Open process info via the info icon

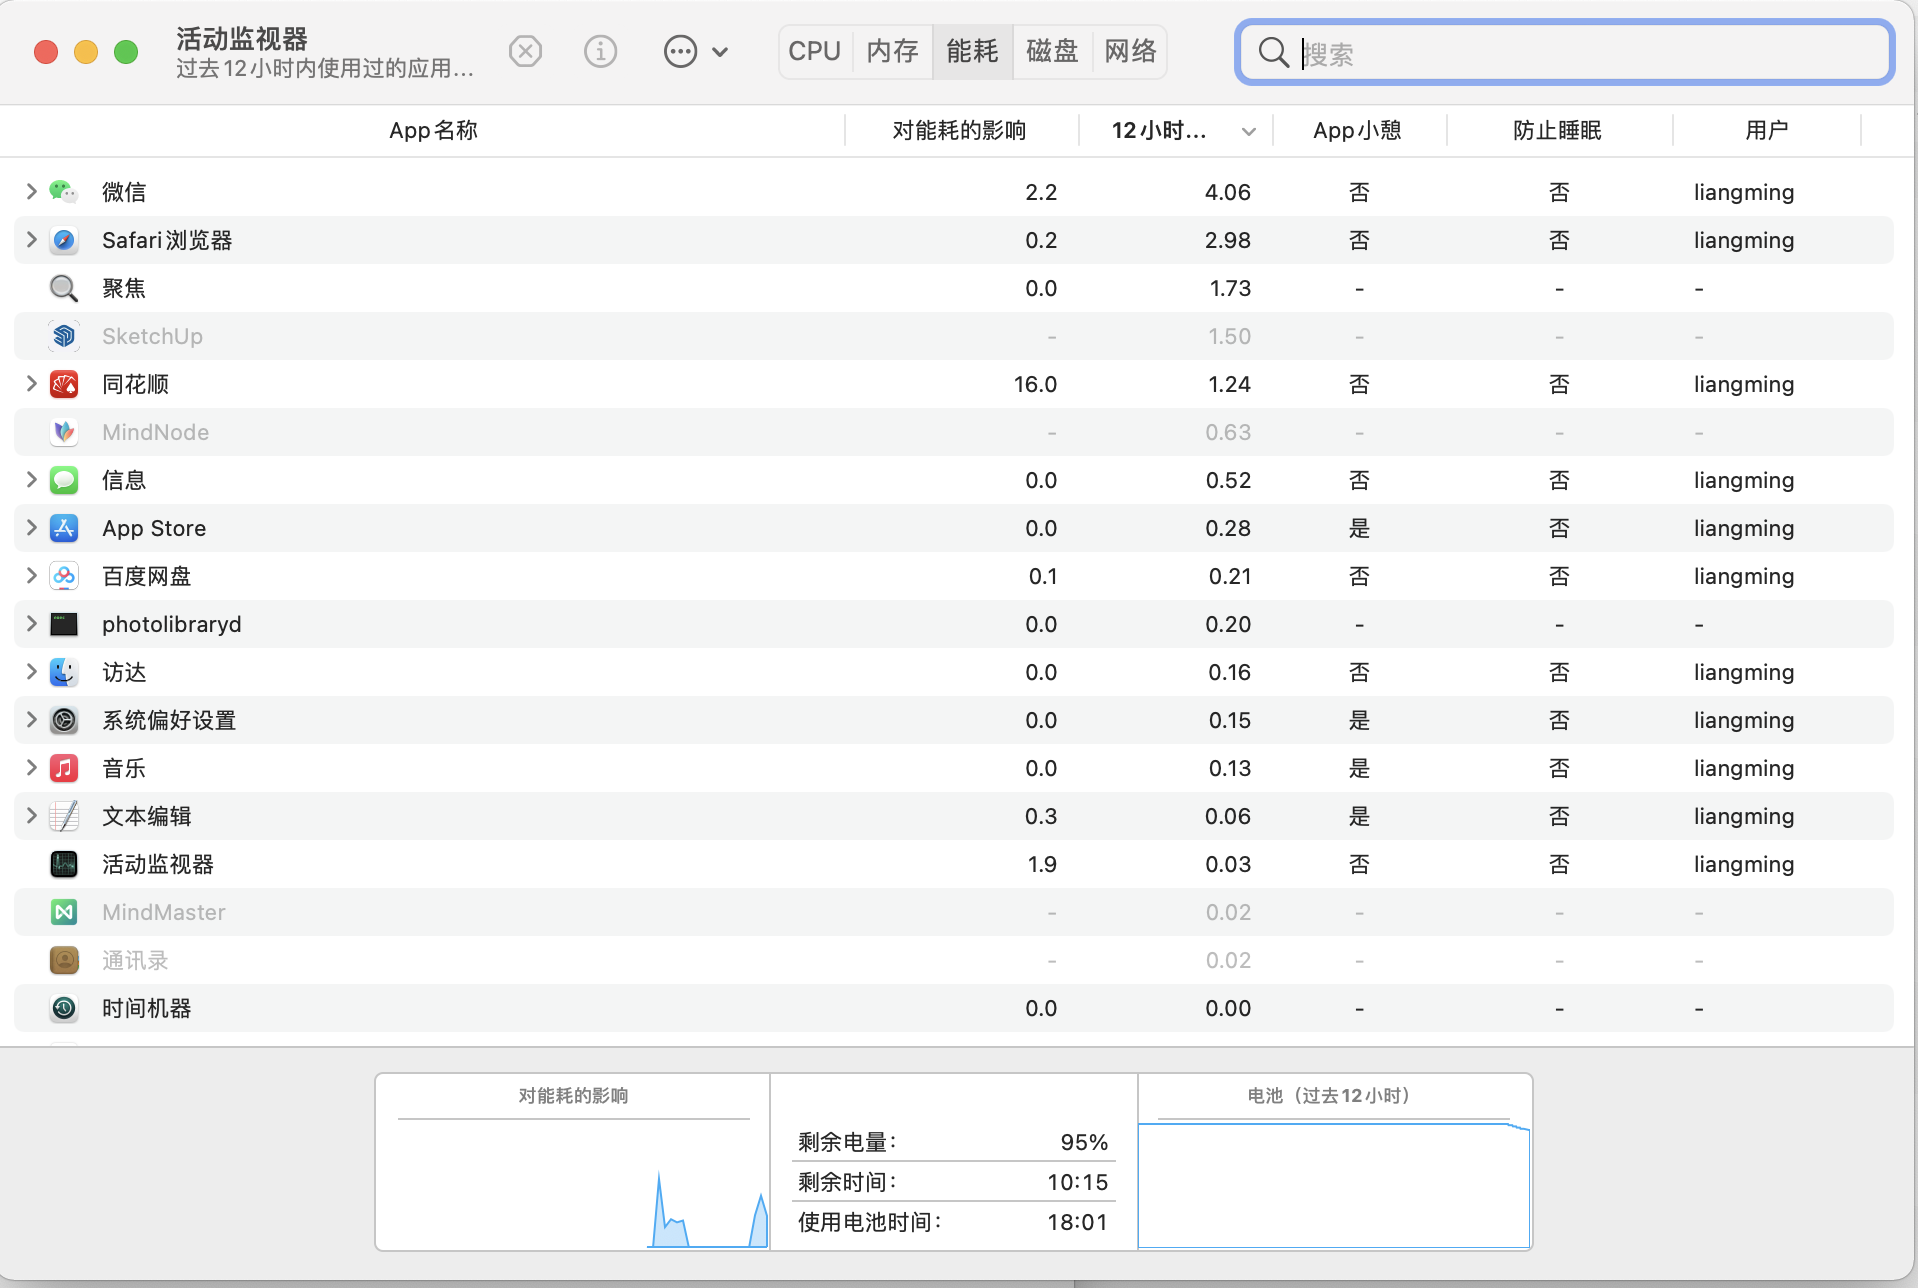point(600,51)
